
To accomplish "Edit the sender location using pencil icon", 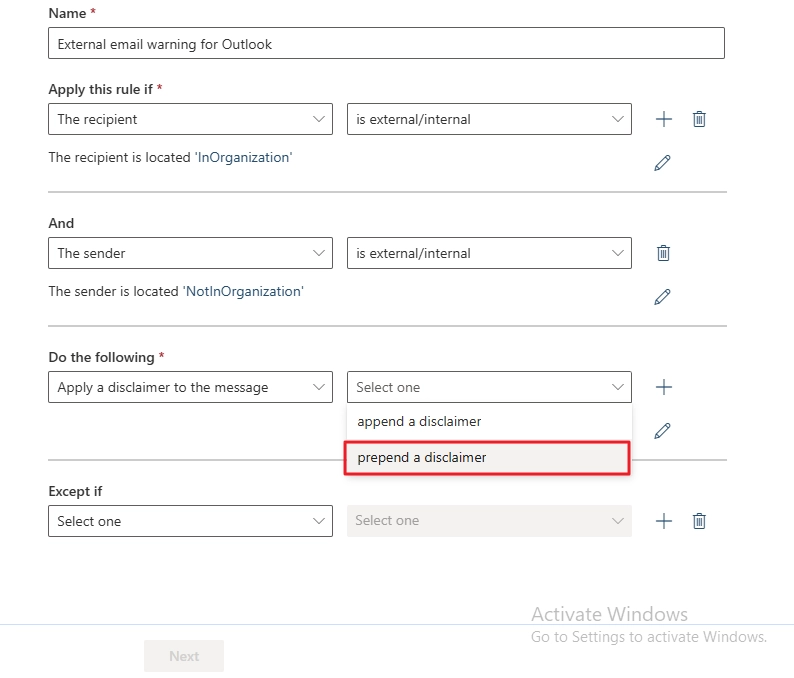I will [x=661, y=297].
